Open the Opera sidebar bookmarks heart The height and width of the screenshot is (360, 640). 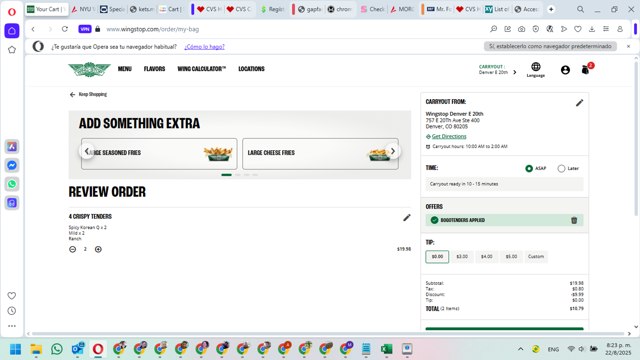coord(12,296)
